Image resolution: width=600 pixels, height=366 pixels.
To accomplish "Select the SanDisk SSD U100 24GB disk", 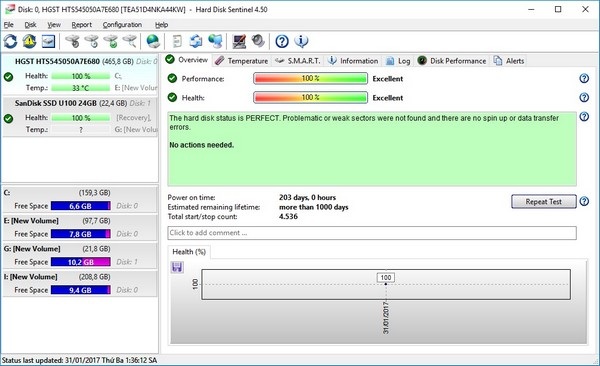I will click(80, 117).
